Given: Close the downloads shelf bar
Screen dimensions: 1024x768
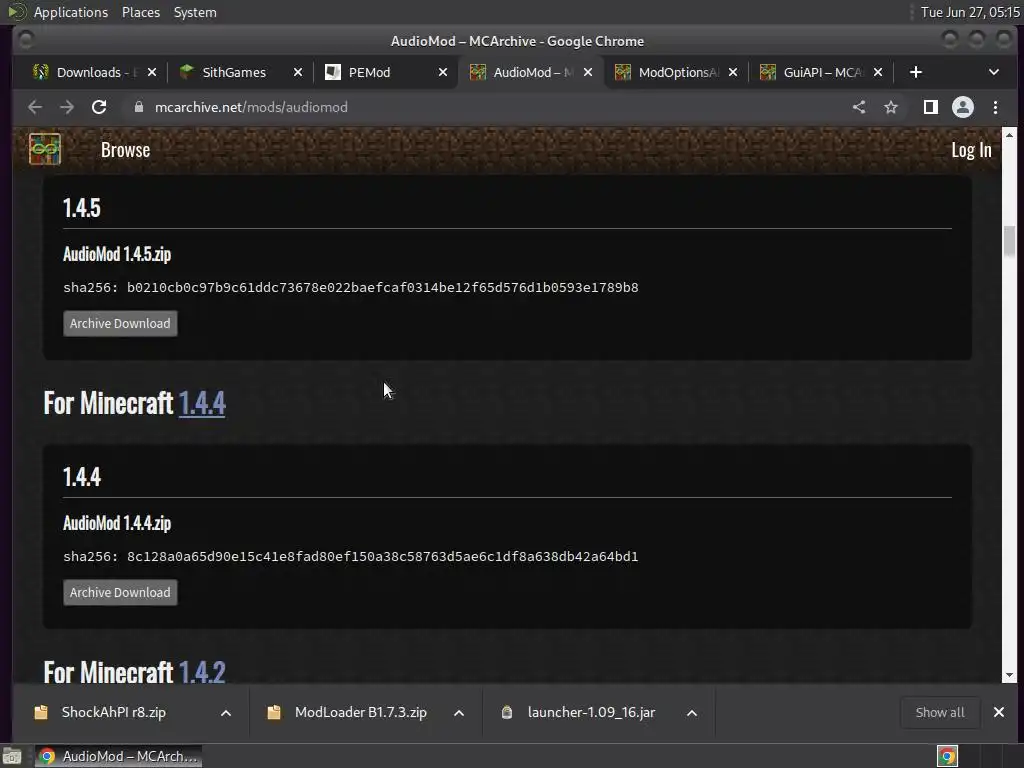Looking at the screenshot, I should click(999, 712).
